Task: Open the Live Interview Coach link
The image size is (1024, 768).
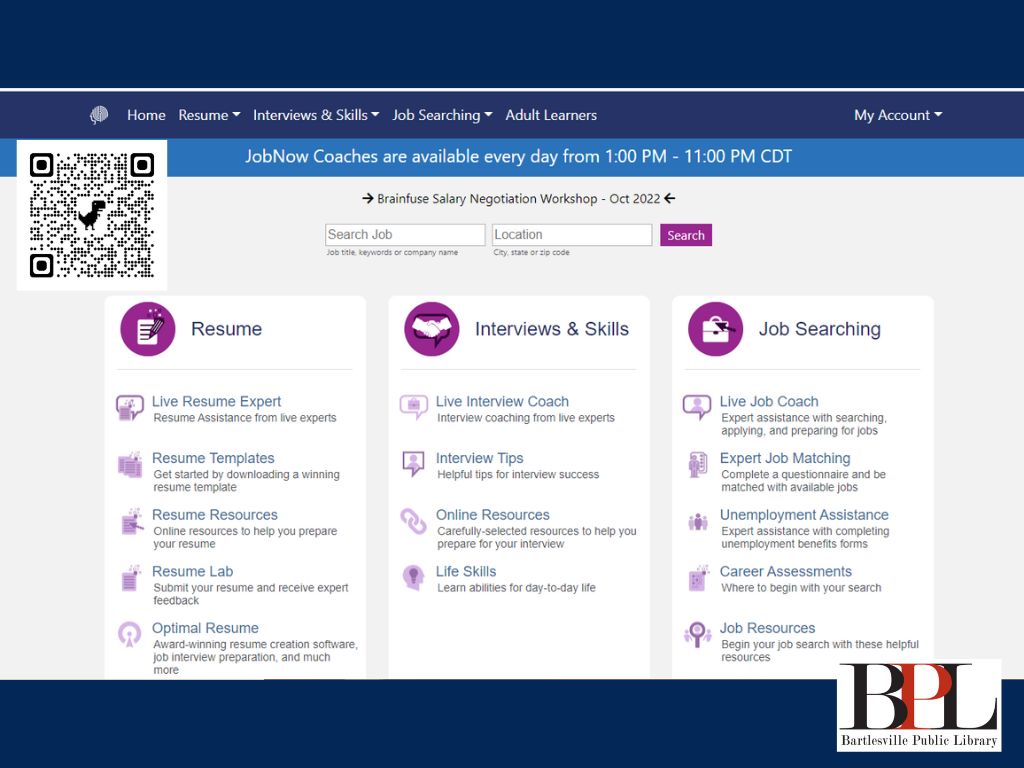Action: (502, 402)
